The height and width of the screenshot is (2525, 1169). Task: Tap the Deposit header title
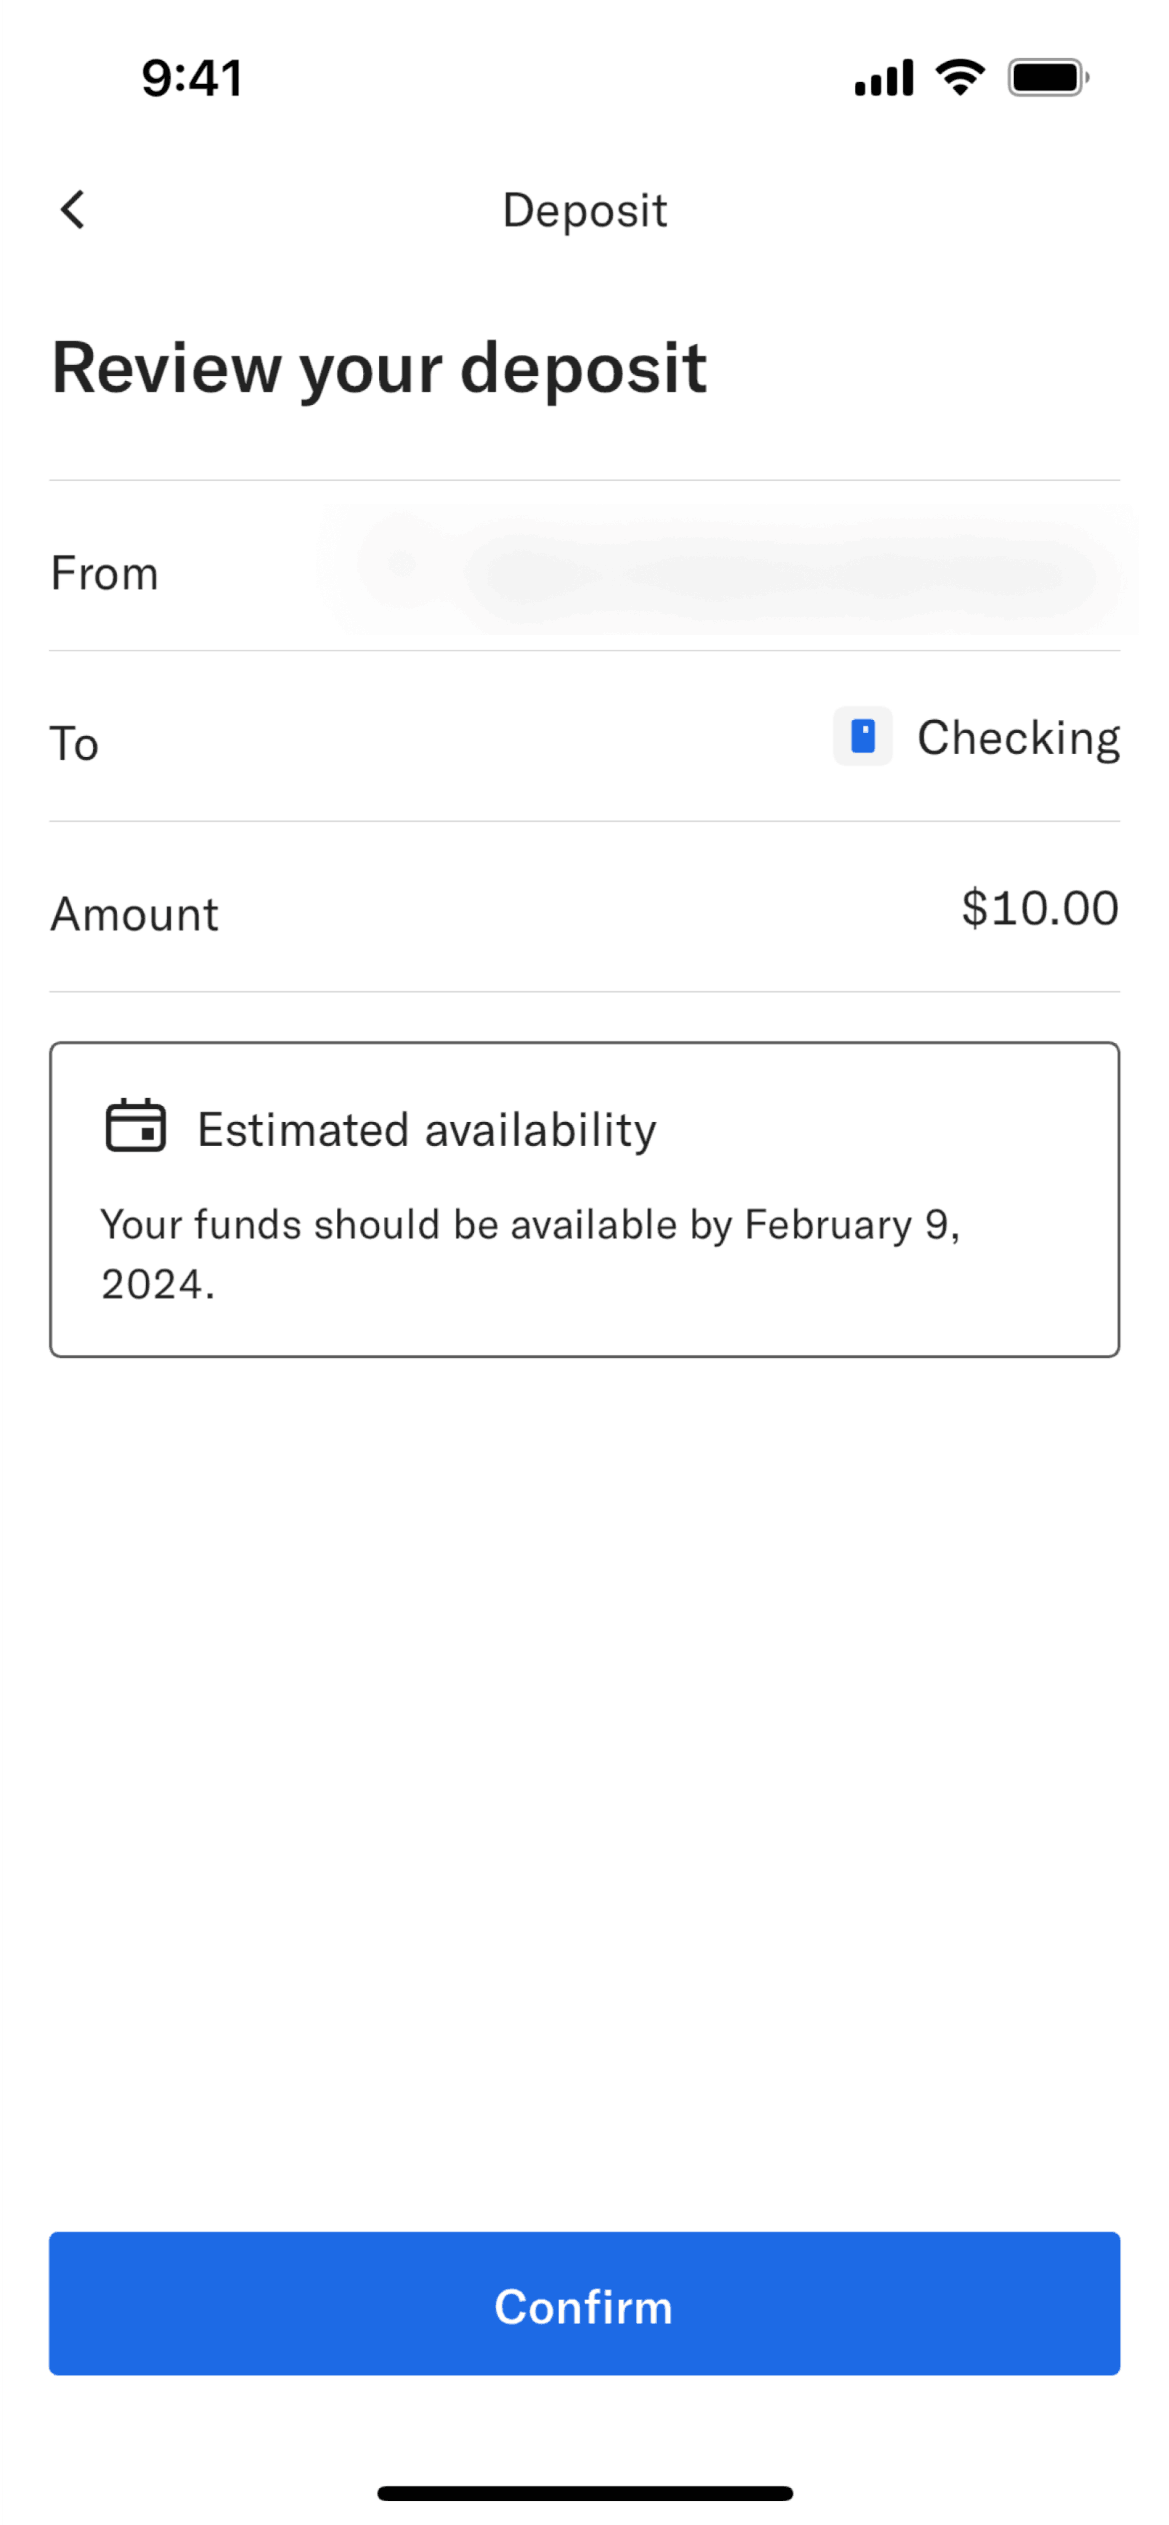coord(584,211)
